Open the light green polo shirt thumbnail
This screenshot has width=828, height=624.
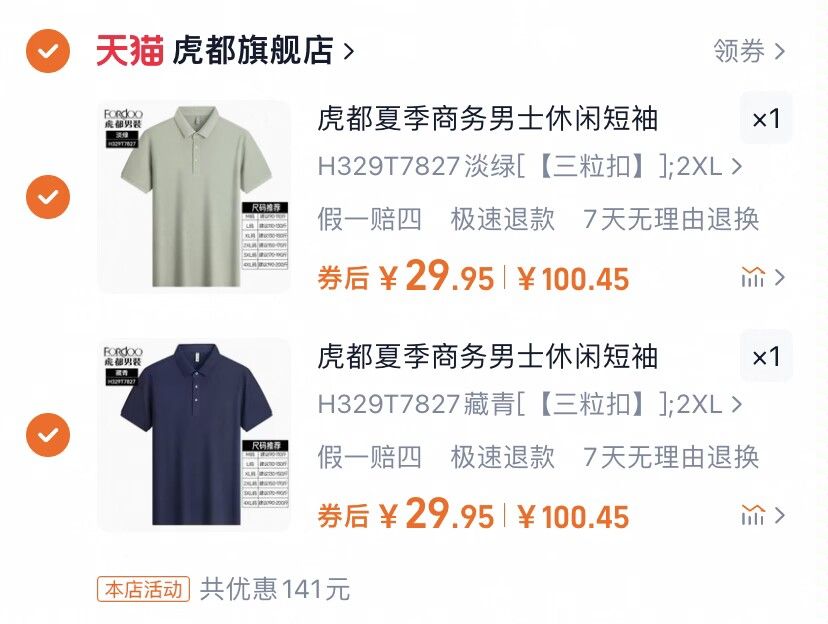(x=194, y=196)
